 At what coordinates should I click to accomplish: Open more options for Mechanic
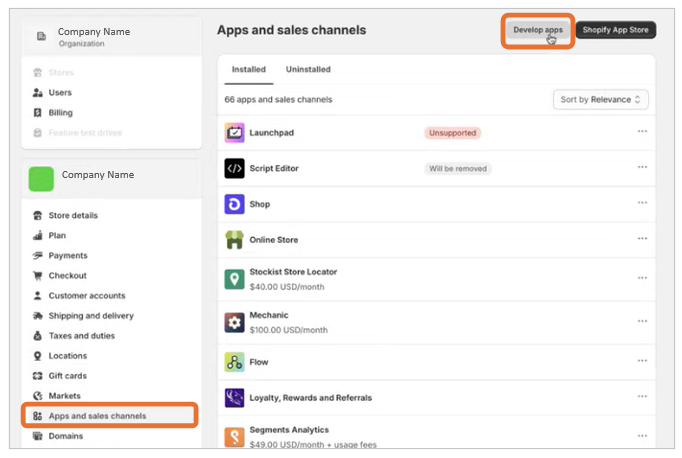click(x=642, y=321)
